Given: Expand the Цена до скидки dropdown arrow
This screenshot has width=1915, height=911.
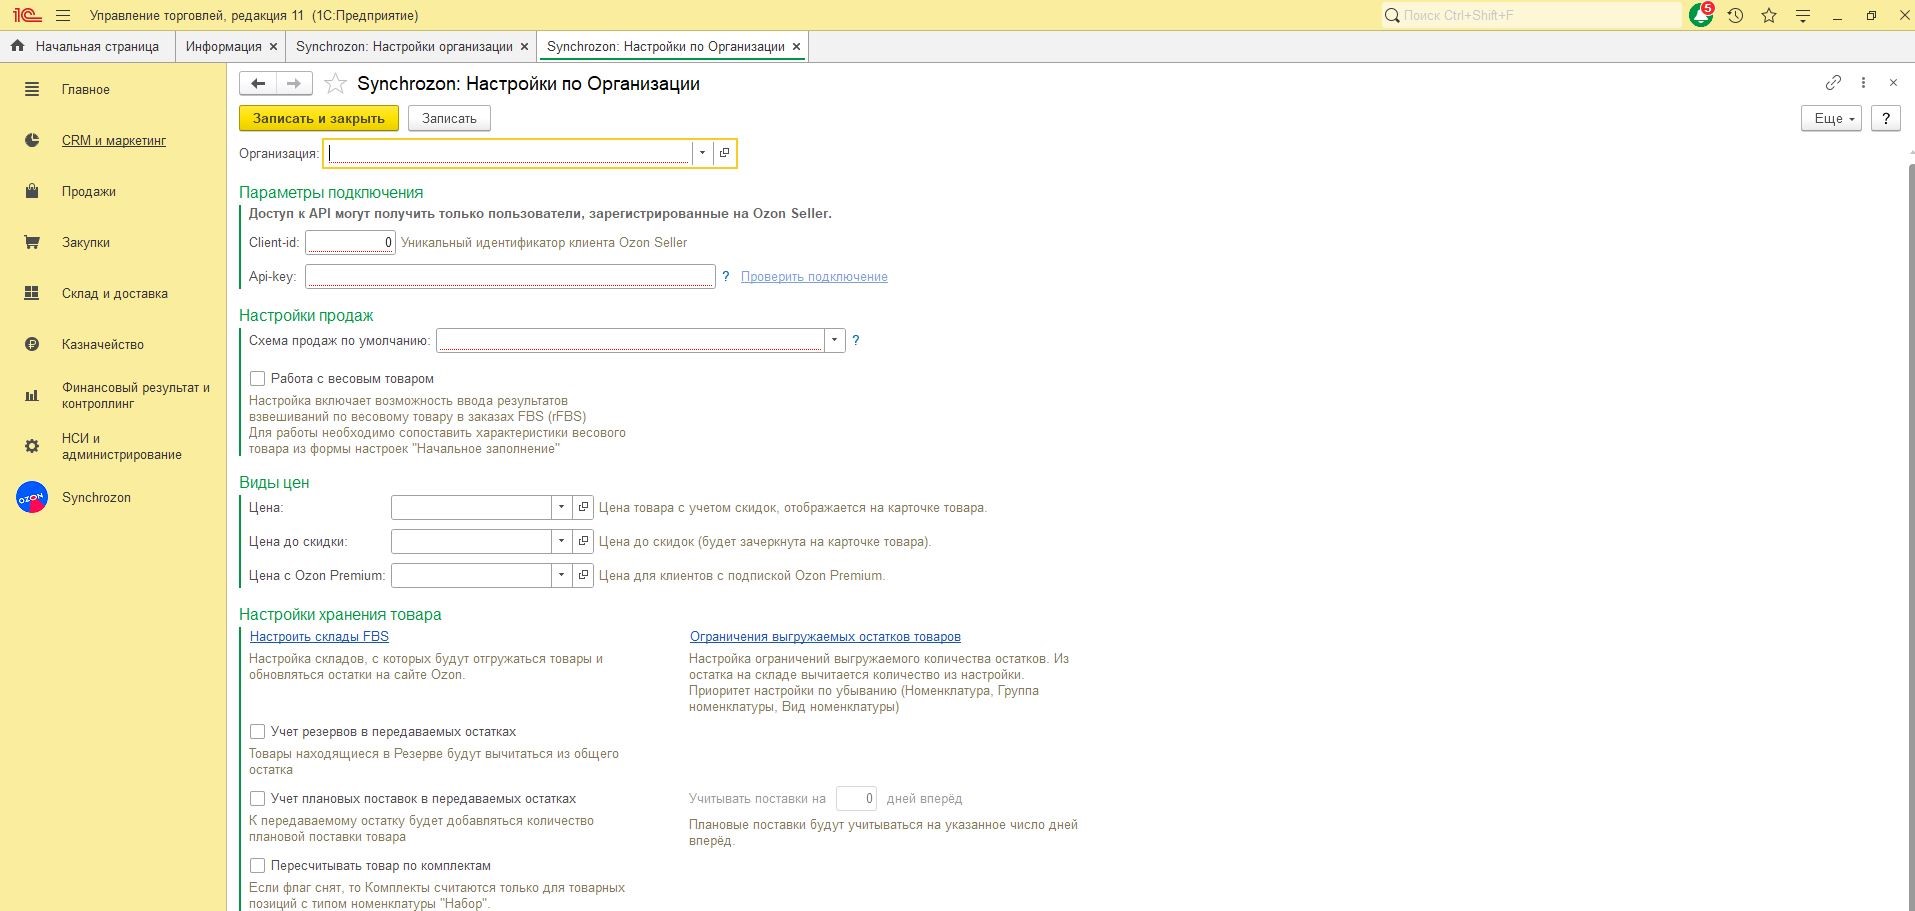Looking at the screenshot, I should click(x=561, y=541).
